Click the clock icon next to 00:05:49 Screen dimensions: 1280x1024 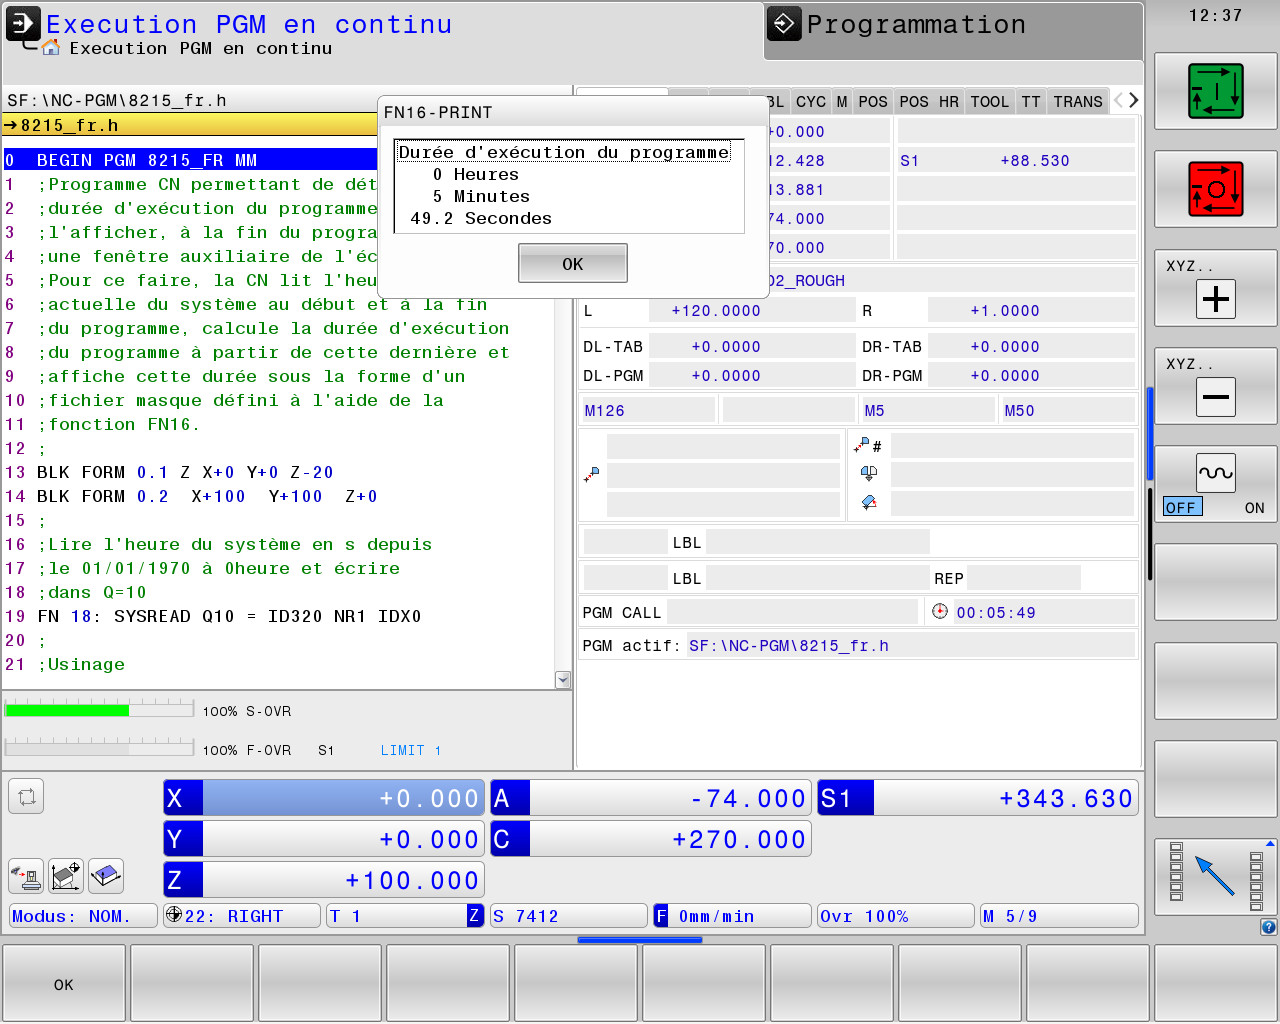coord(939,611)
